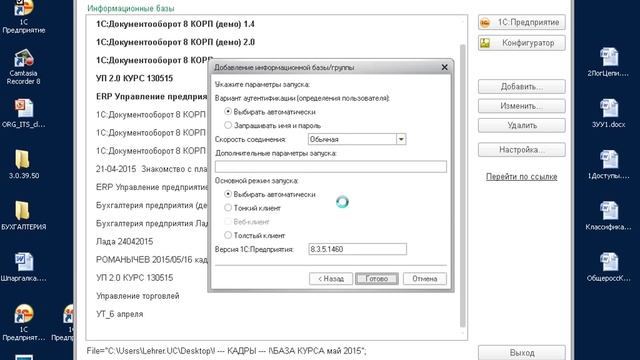Click Удалить button in launcher
The height and width of the screenshot is (360, 640).
[x=522, y=125]
